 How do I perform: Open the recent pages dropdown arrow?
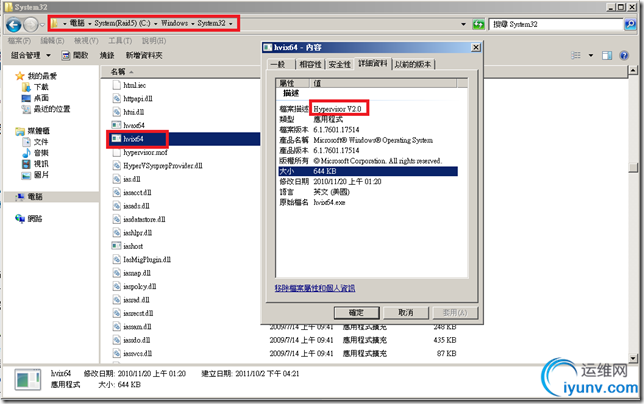coord(42,25)
